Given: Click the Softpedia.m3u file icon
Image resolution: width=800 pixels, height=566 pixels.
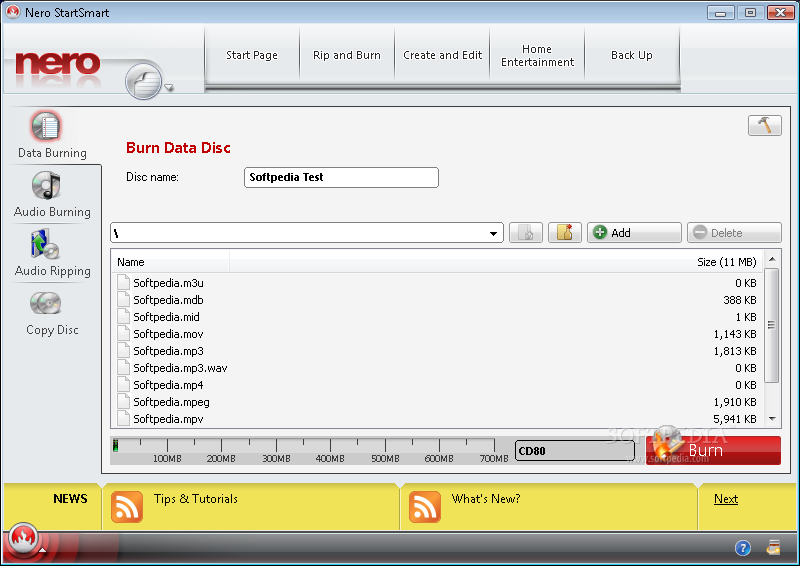Looking at the screenshot, I should 123,283.
